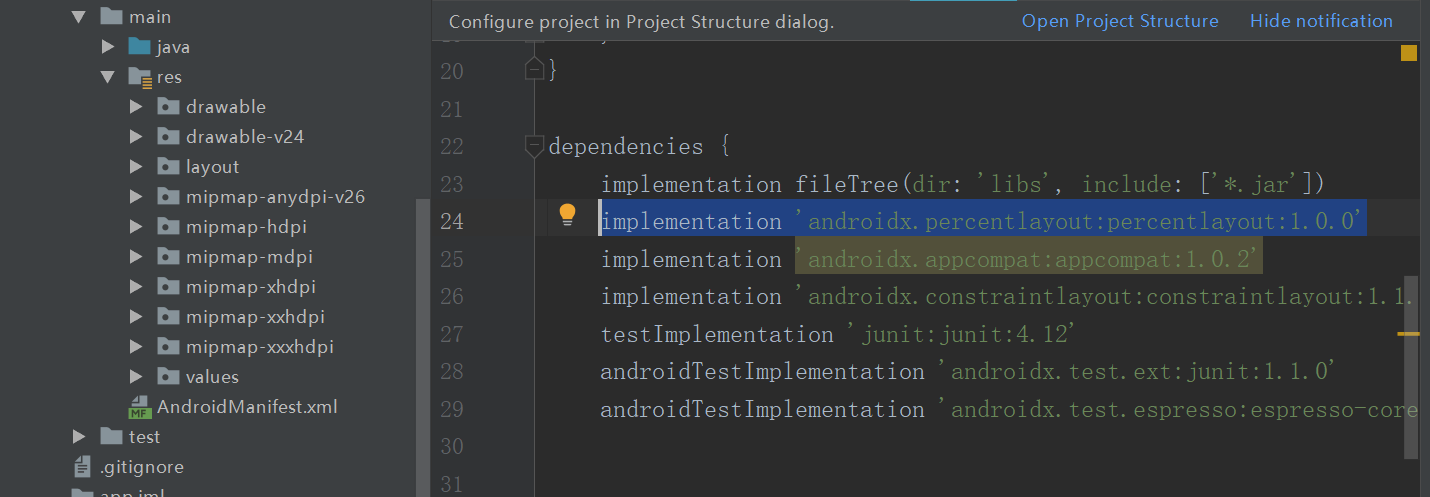This screenshot has width=1430, height=497.
Task: Click the mipmap-hdpi folder icon
Action: coord(168,227)
